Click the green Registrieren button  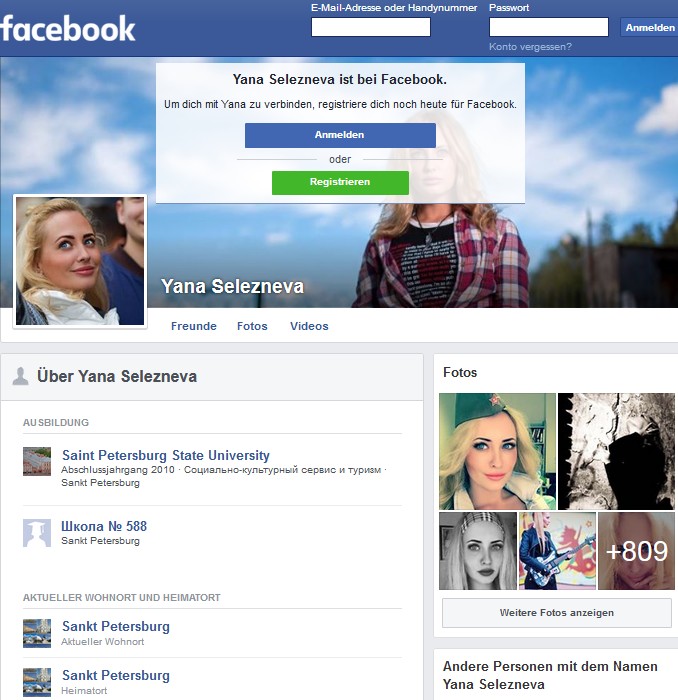click(340, 182)
